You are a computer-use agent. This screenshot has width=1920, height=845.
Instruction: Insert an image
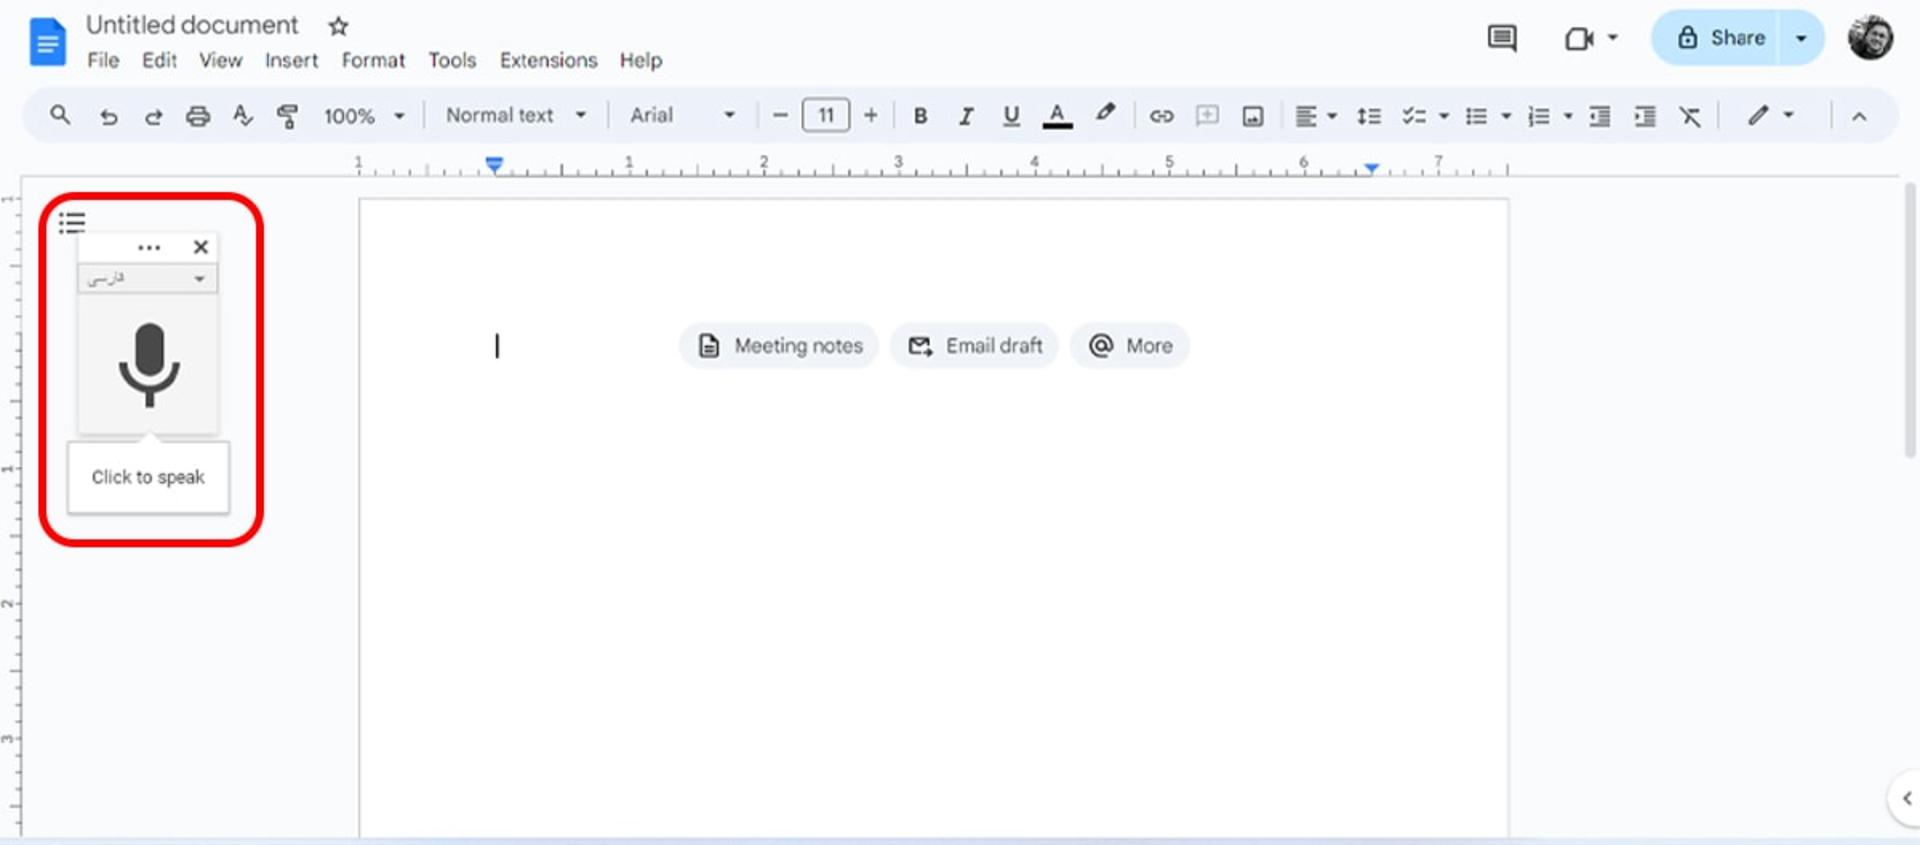tap(1252, 116)
